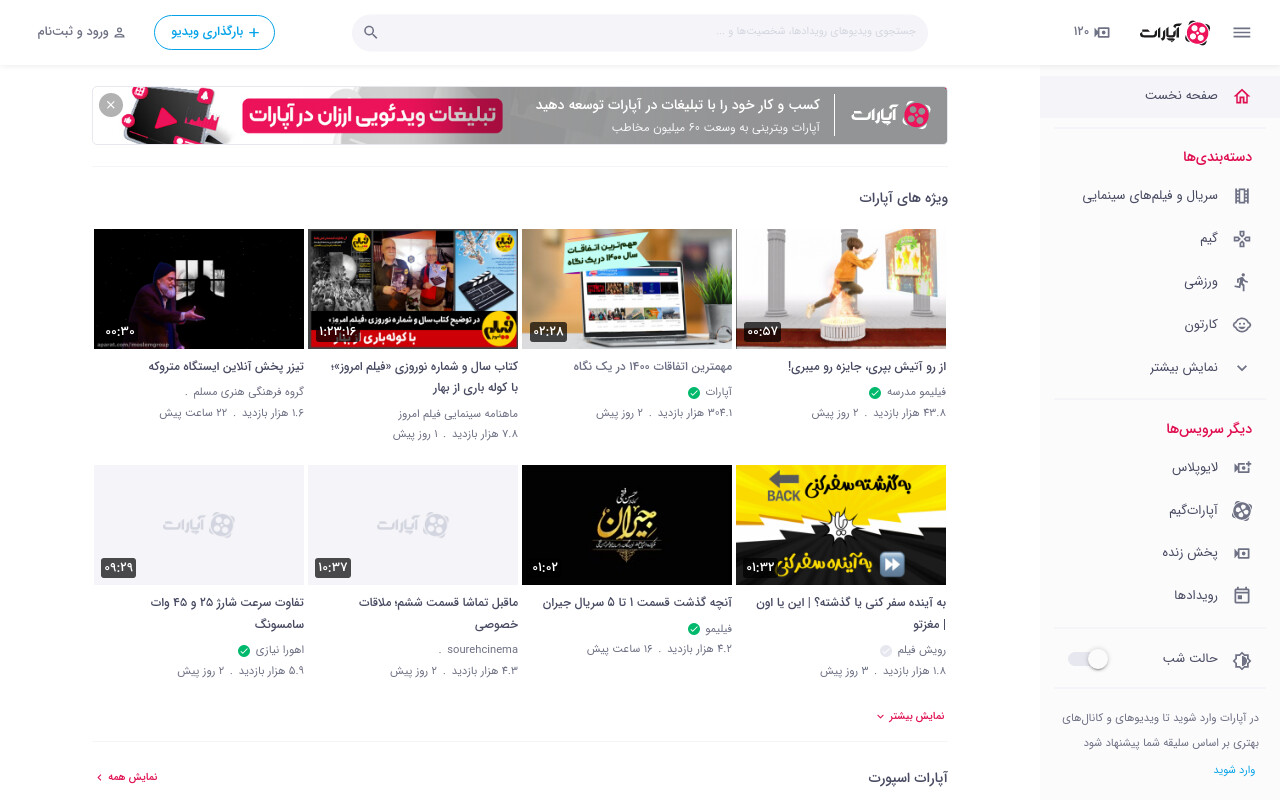Click نمایش همه for آپارات اسپورت
Viewport: 1280px width, 800px height.
126,777
